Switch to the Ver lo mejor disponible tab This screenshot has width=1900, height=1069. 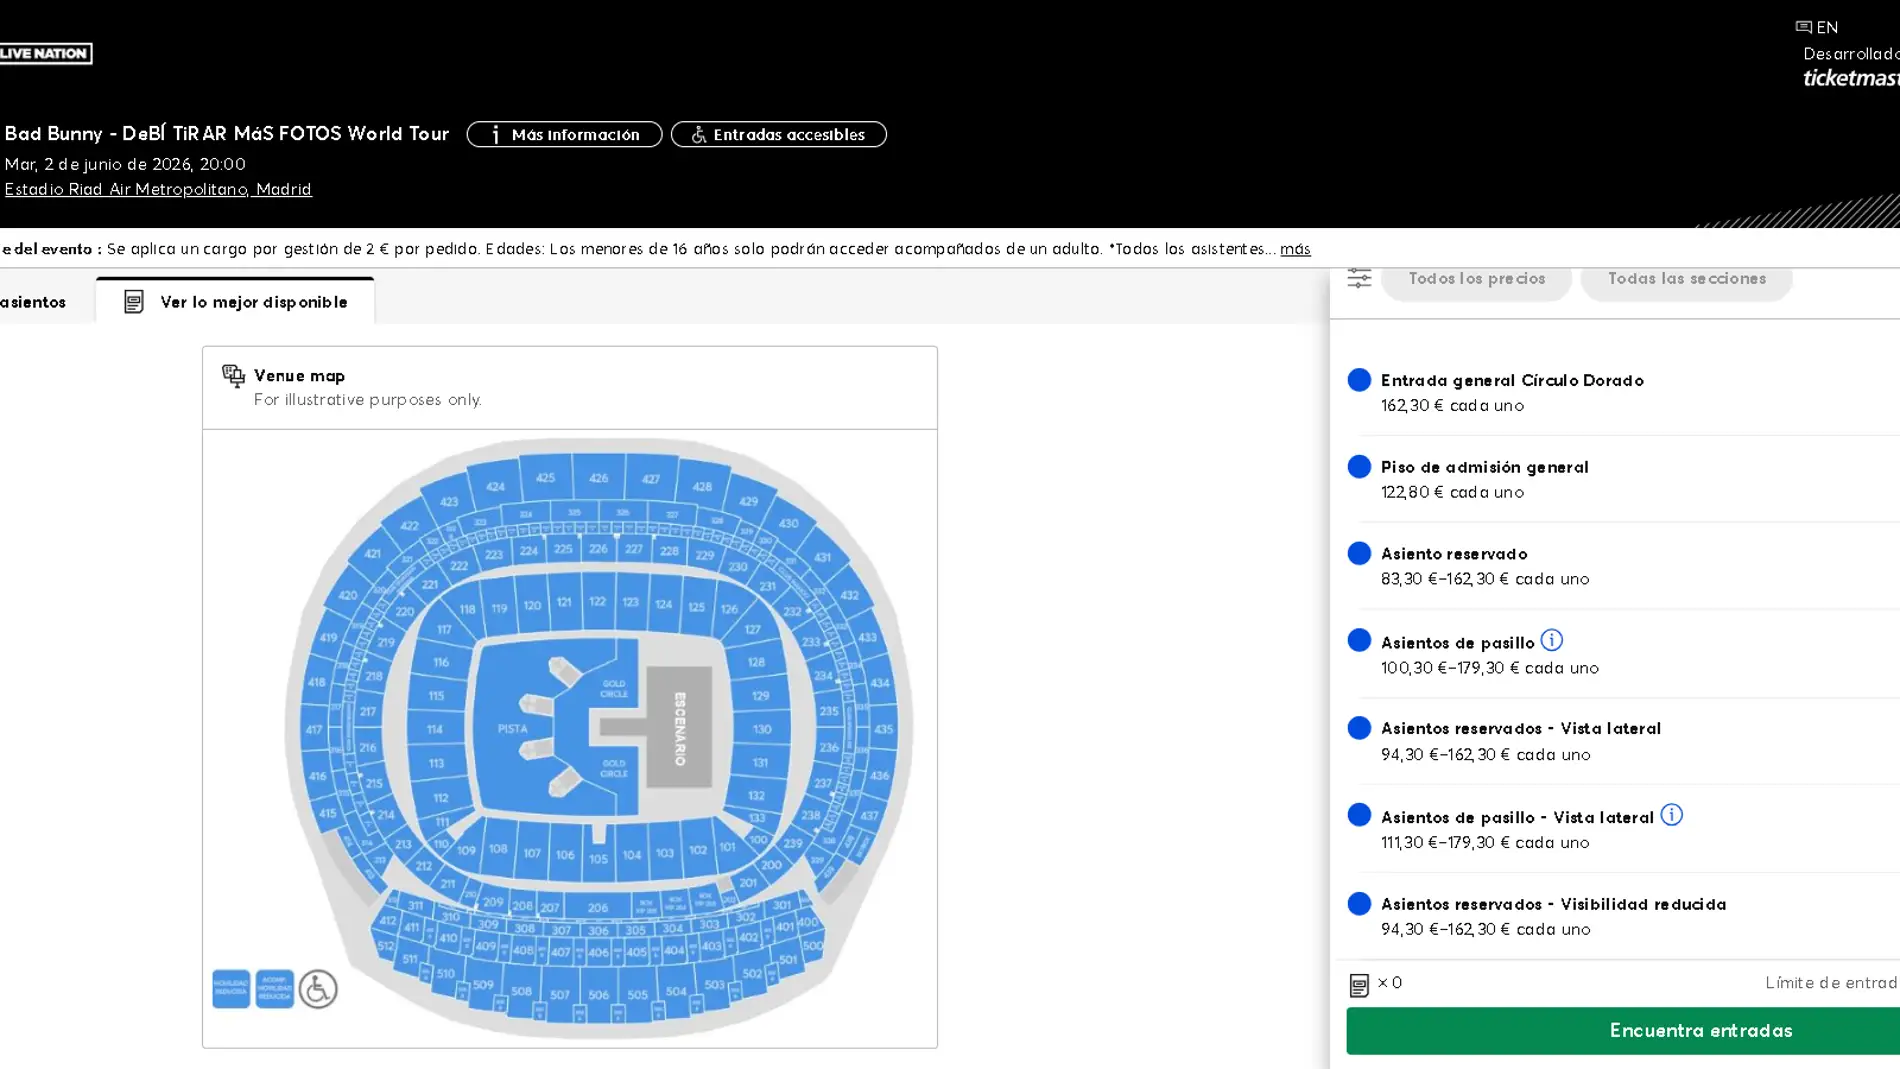tap(254, 300)
